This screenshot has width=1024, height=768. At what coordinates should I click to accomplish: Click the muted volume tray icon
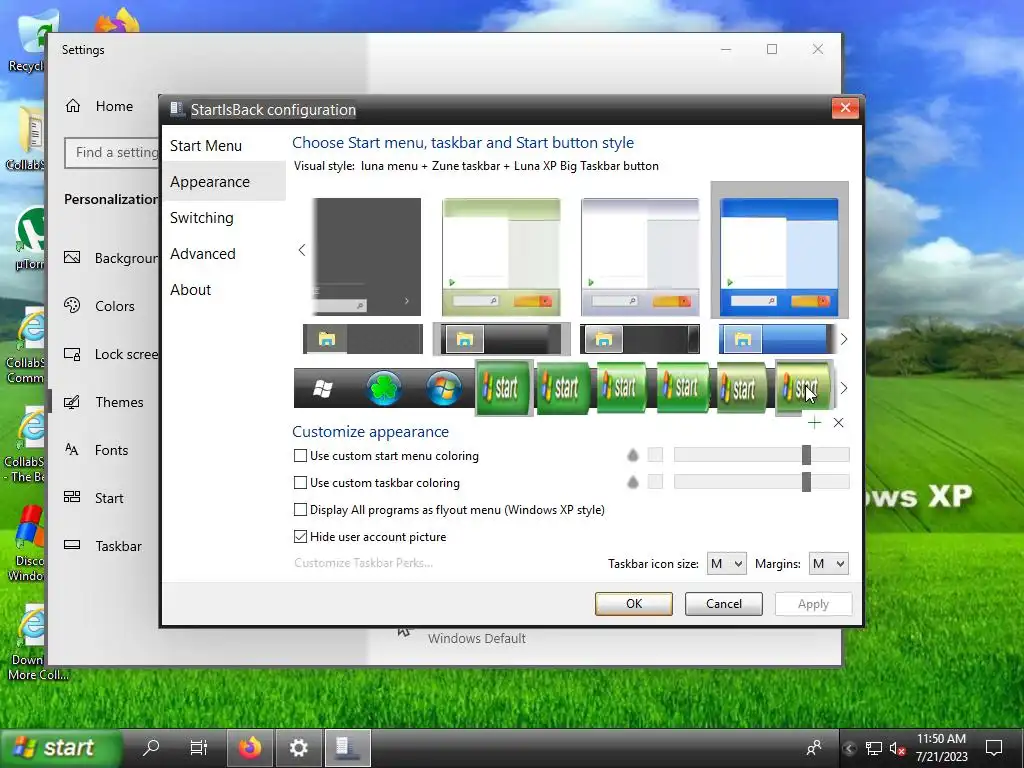[897, 748]
